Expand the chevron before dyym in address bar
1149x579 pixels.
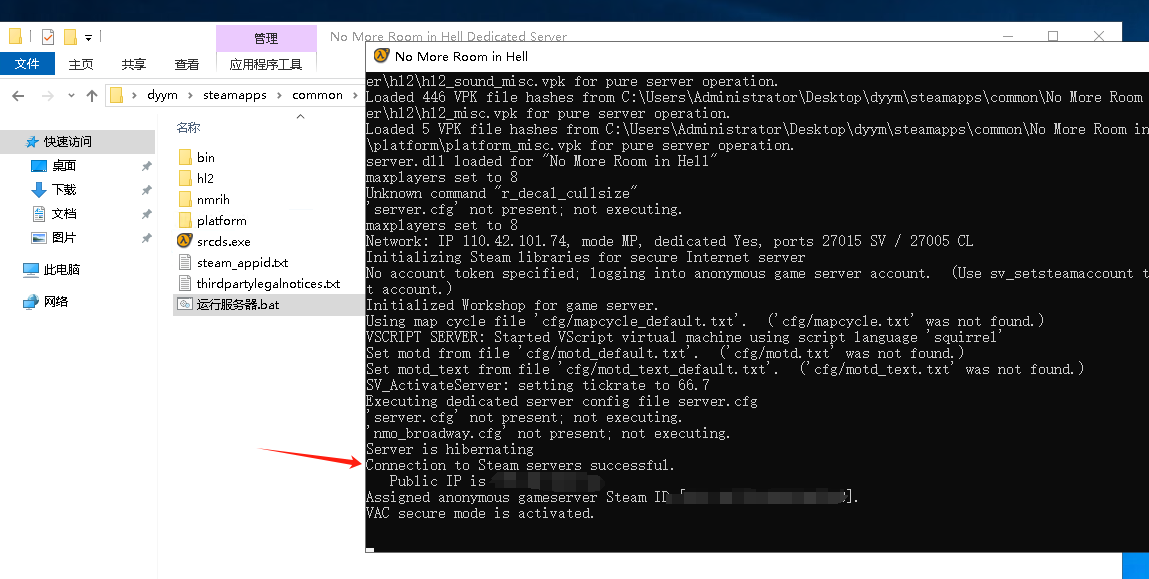(x=134, y=95)
